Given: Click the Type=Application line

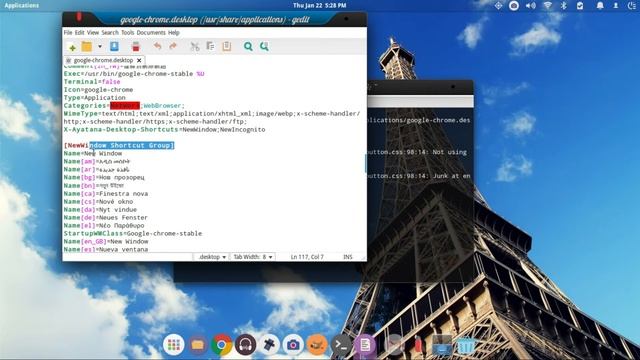Looking at the screenshot, I should [95, 98].
